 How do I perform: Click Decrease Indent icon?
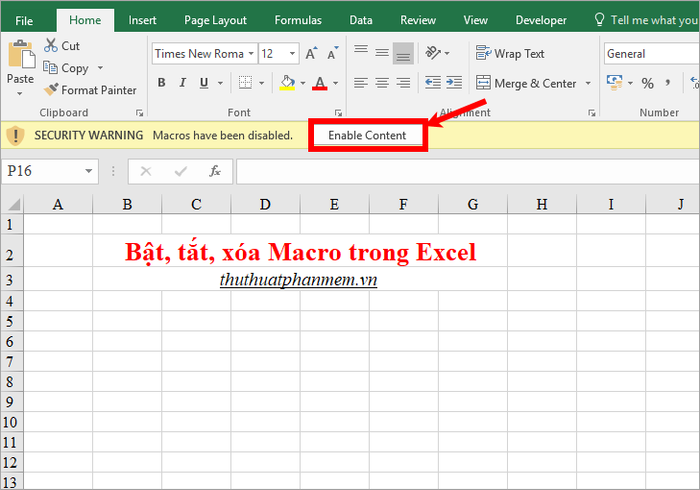[x=433, y=83]
